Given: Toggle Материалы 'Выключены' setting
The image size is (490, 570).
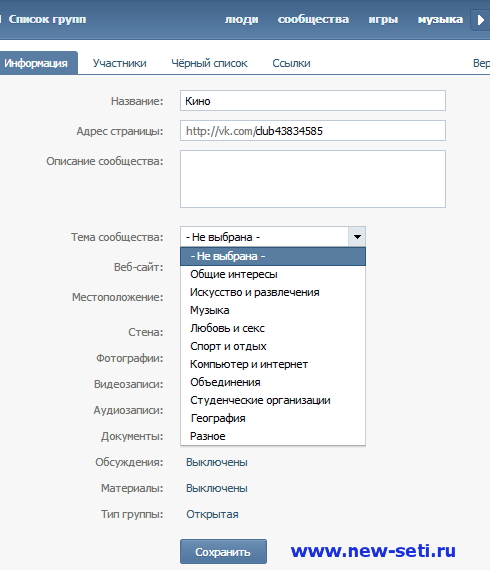Looking at the screenshot, I should pos(217,488).
